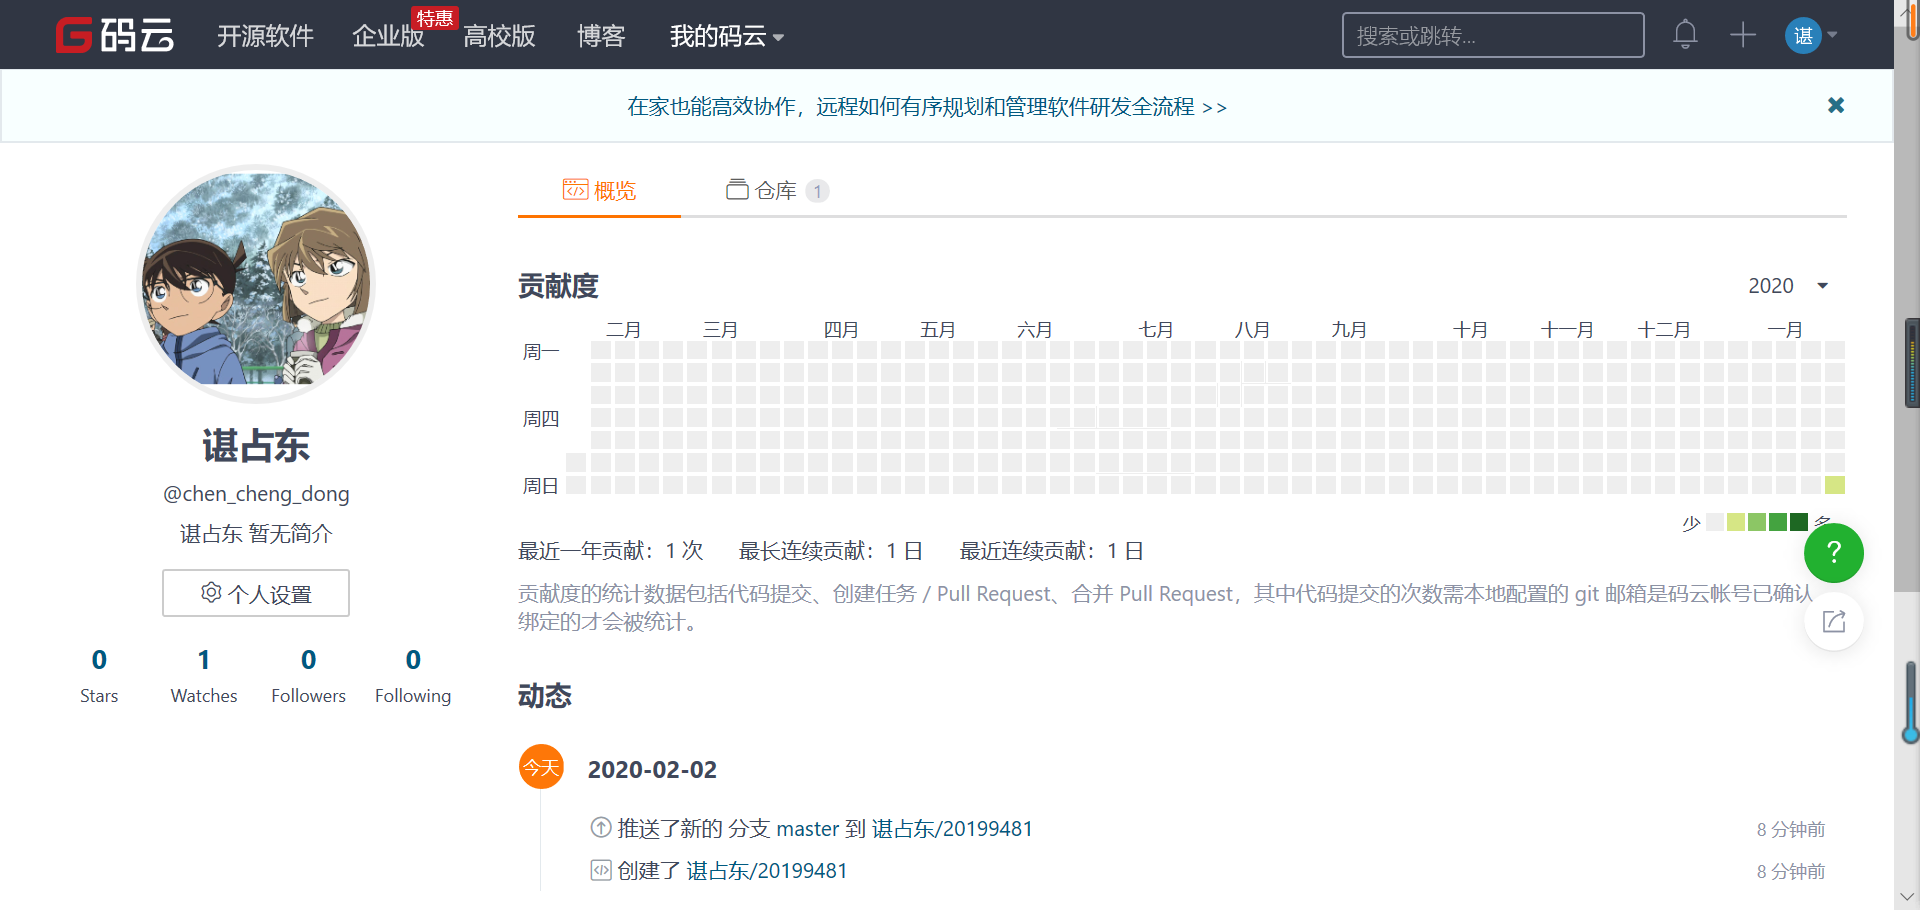Select the 概览 tab
This screenshot has width=1920, height=910.
tap(600, 190)
